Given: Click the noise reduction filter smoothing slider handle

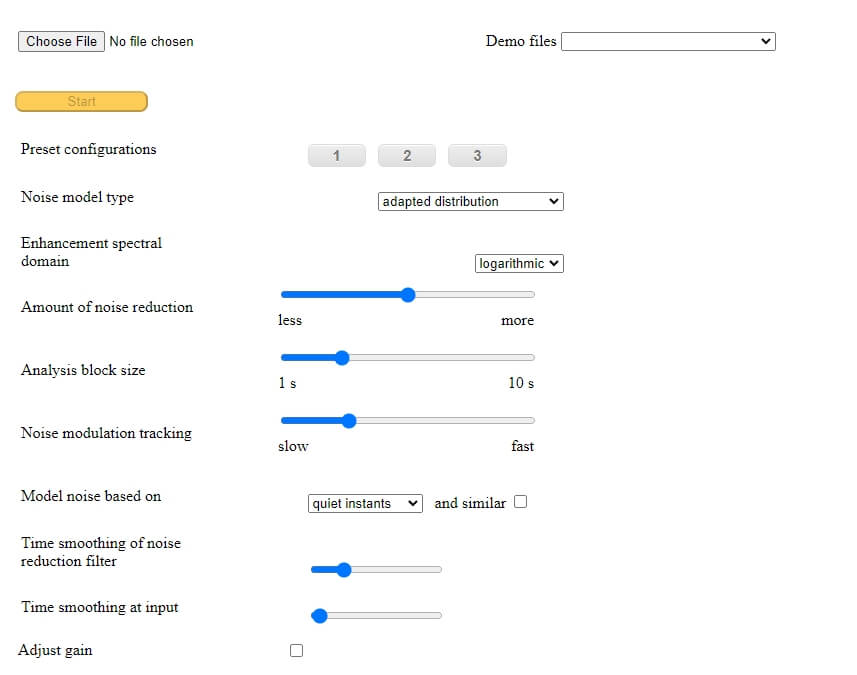Looking at the screenshot, I should pyautogui.click(x=344, y=570).
